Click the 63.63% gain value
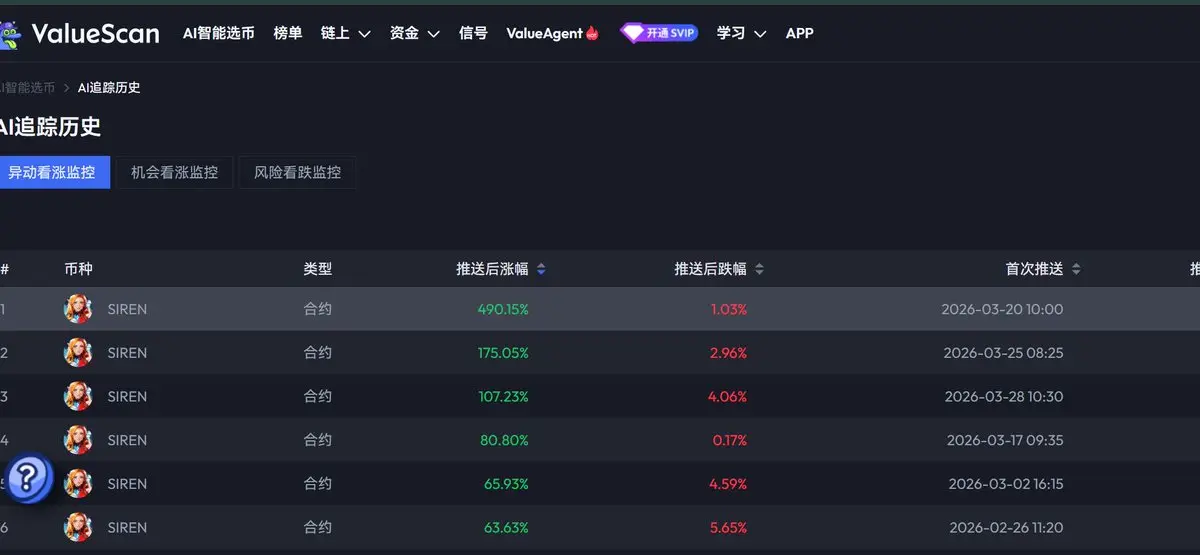The image size is (1200, 555). pos(506,527)
